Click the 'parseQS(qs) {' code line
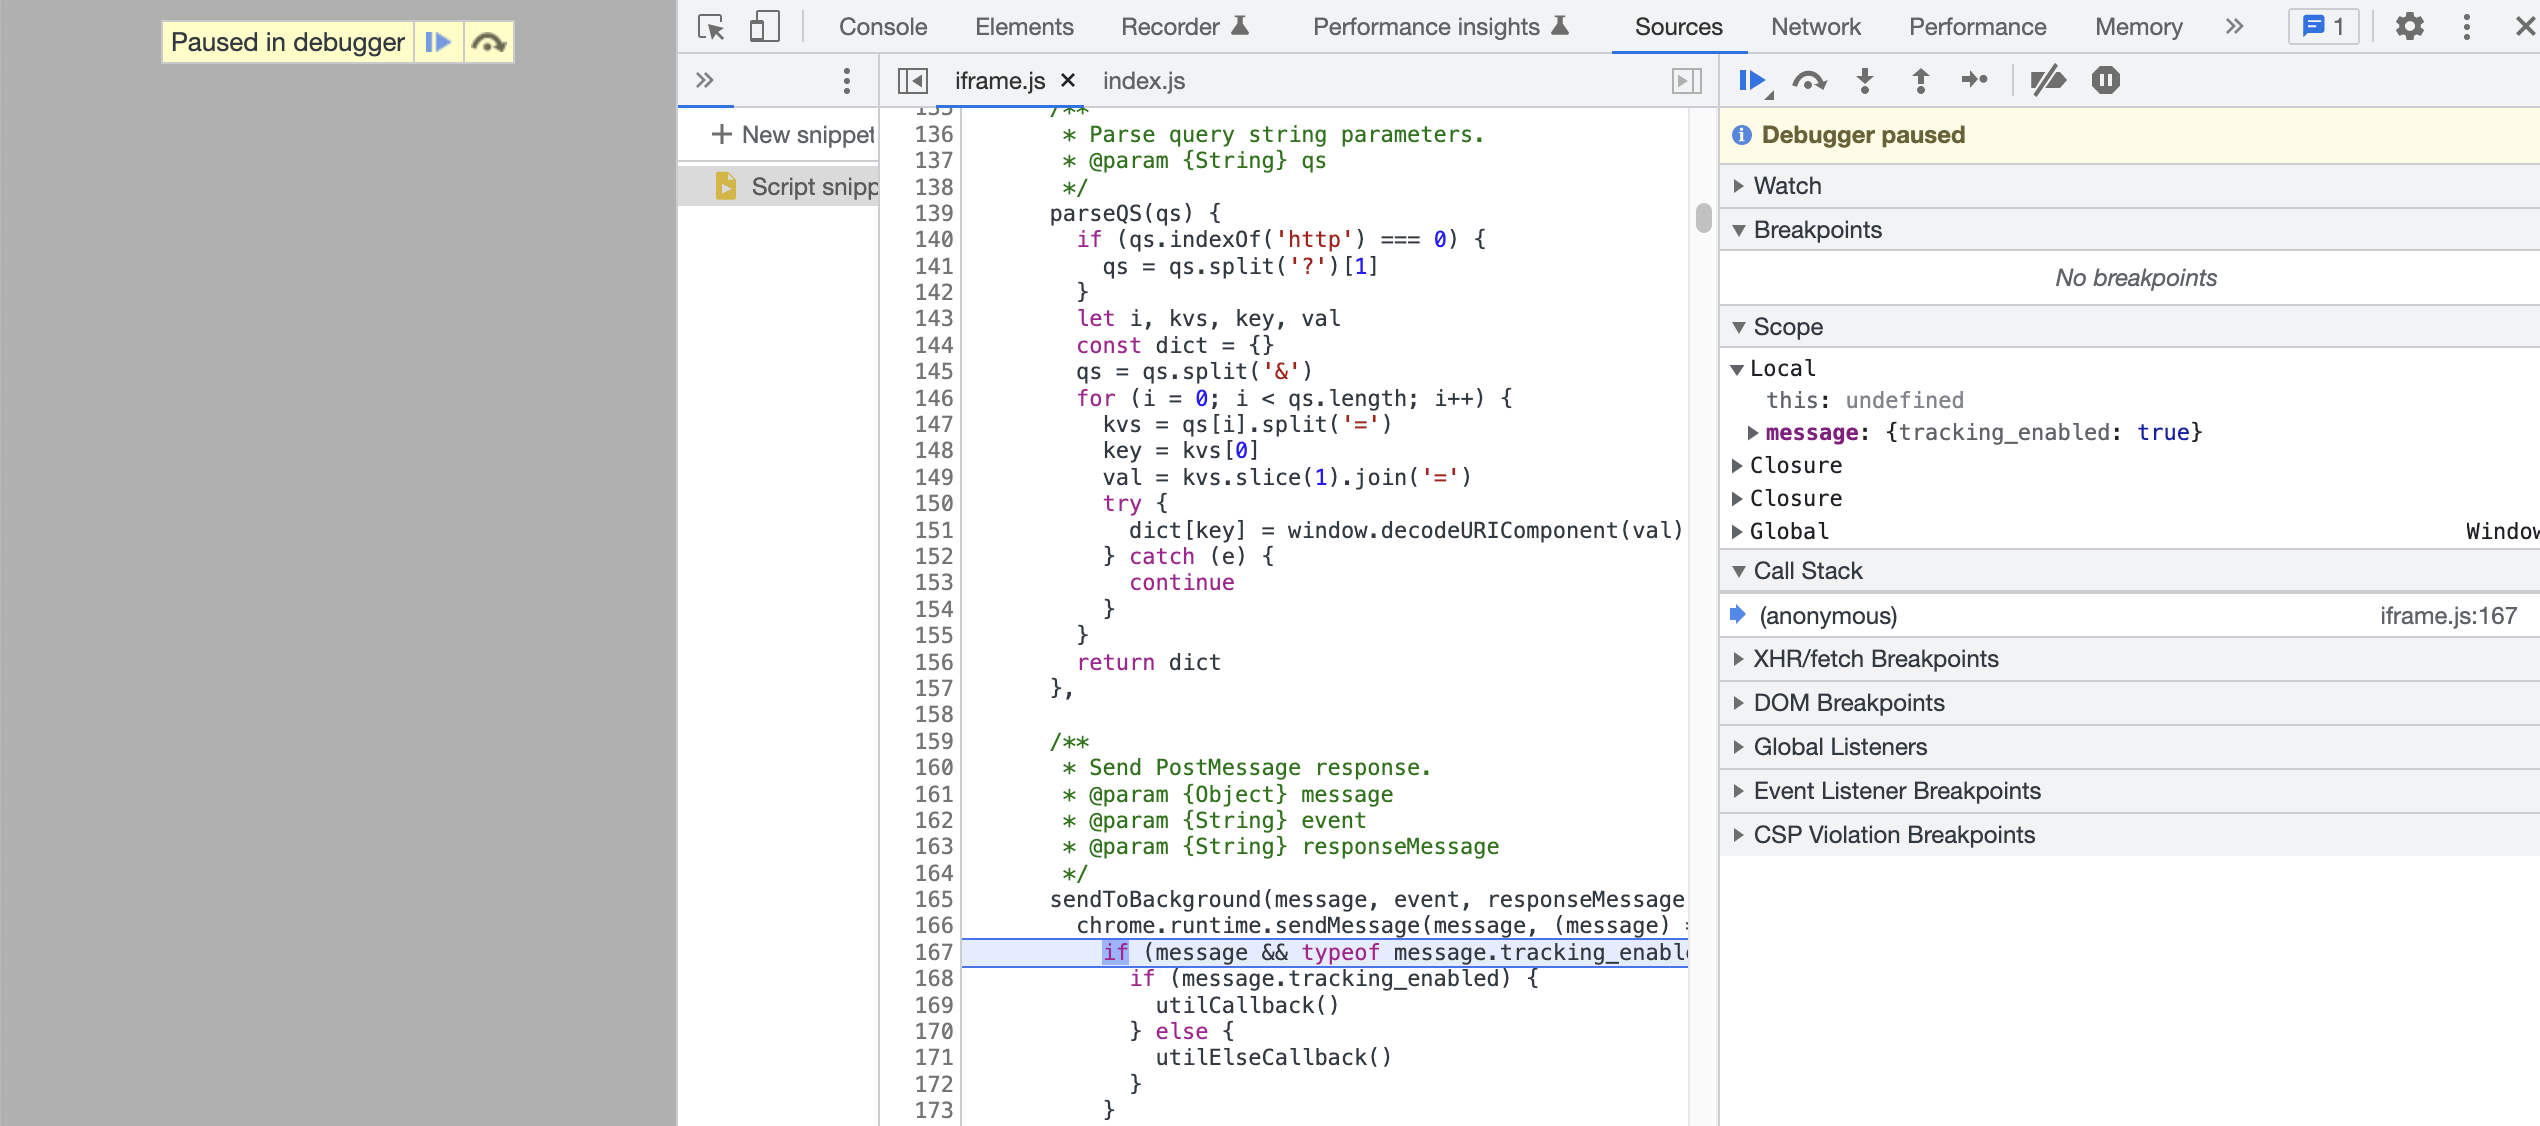 (1135, 213)
